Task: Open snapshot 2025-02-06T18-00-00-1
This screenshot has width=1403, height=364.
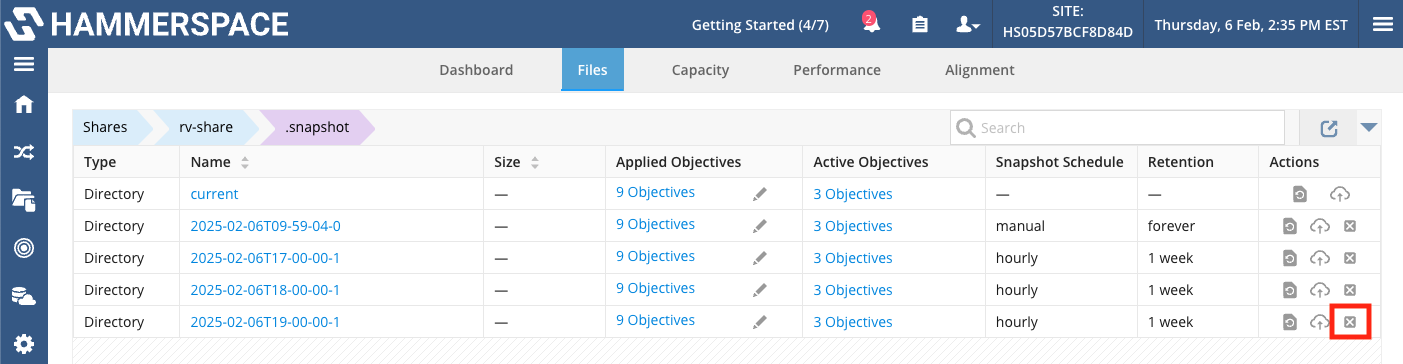Action: tap(265, 290)
